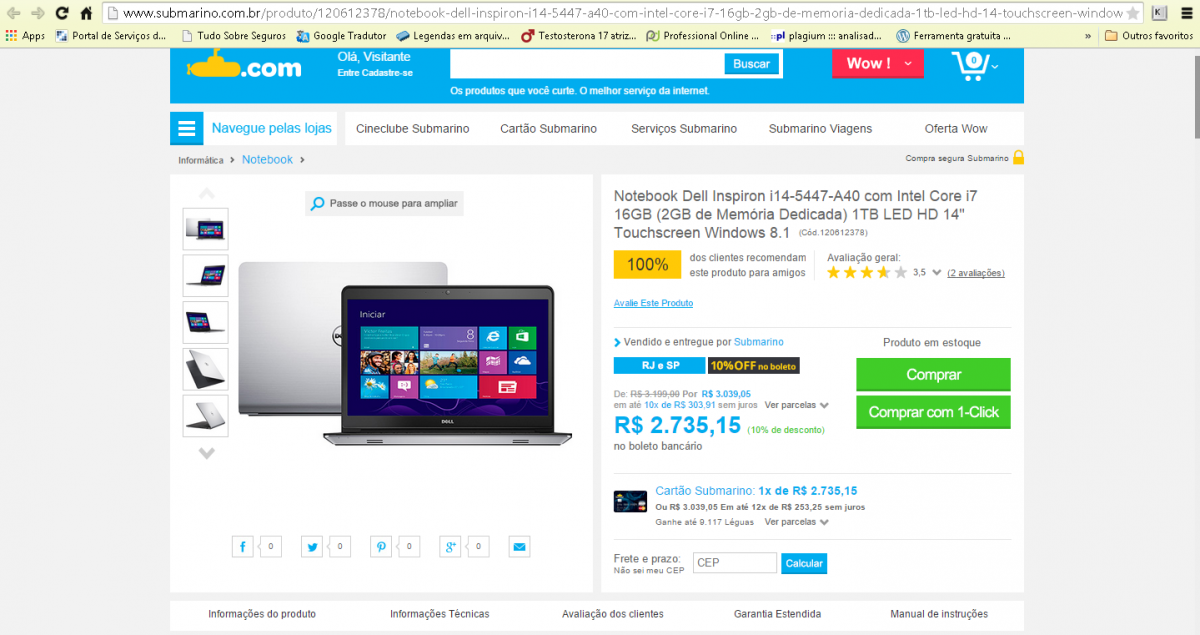
Task: Go to Cartão Submarino menu item
Action: click(x=548, y=128)
